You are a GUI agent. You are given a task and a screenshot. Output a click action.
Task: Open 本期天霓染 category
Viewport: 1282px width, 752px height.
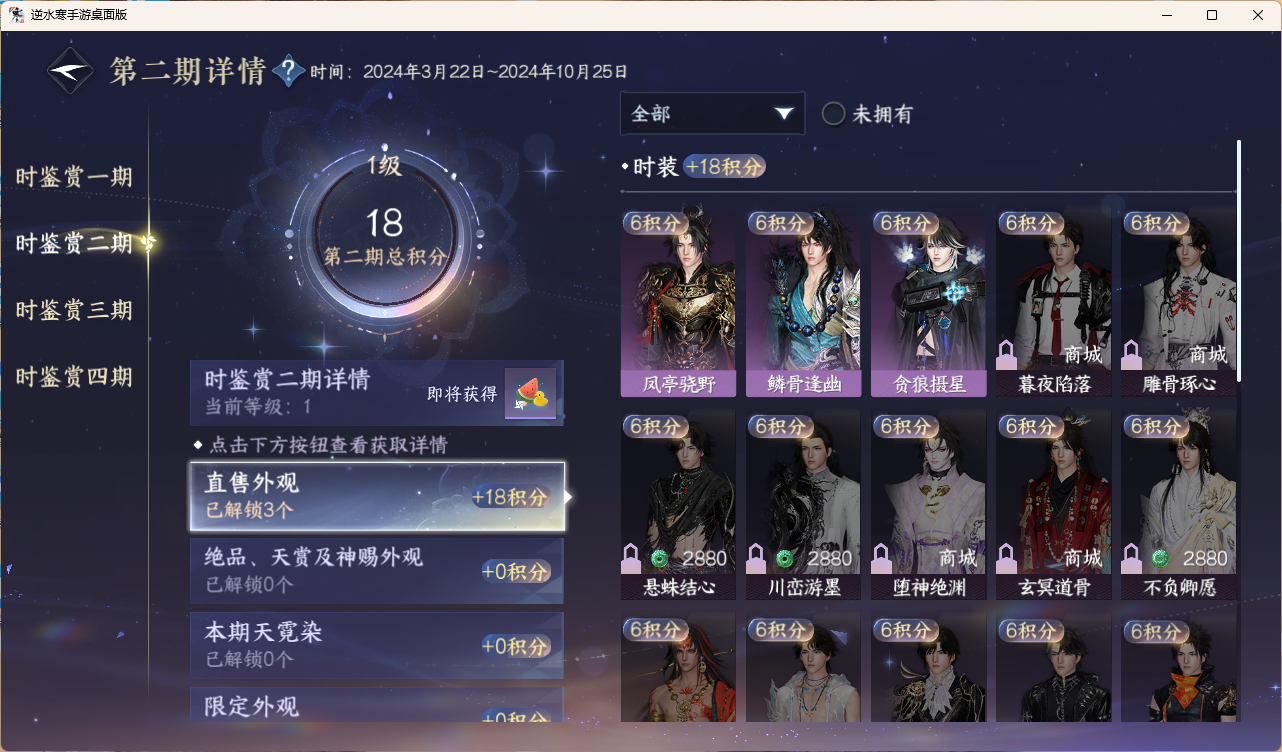(x=377, y=645)
